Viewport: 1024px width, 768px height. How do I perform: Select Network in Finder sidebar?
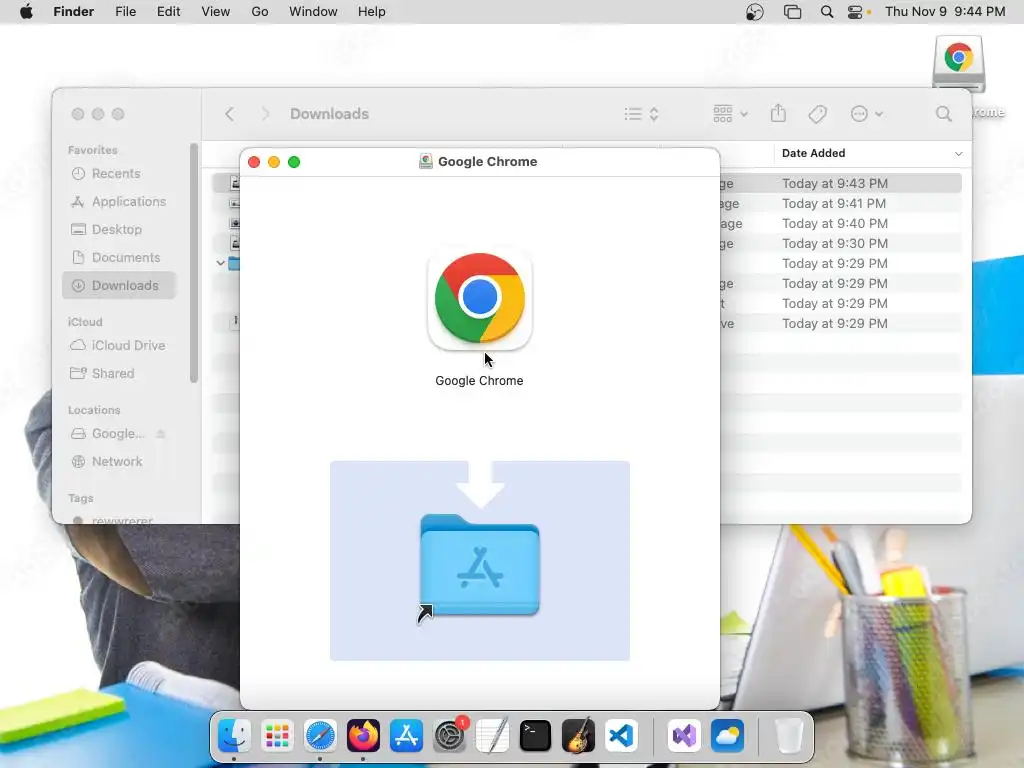click(x=117, y=462)
